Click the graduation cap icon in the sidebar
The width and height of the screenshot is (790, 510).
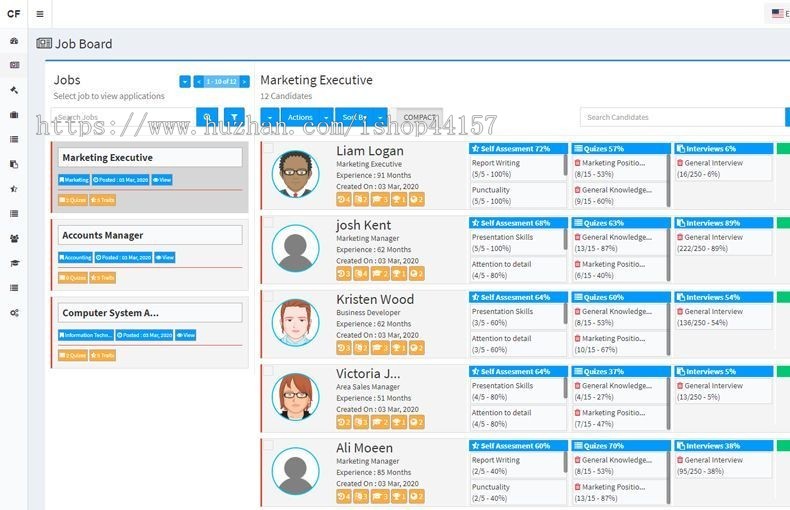[x=14, y=263]
